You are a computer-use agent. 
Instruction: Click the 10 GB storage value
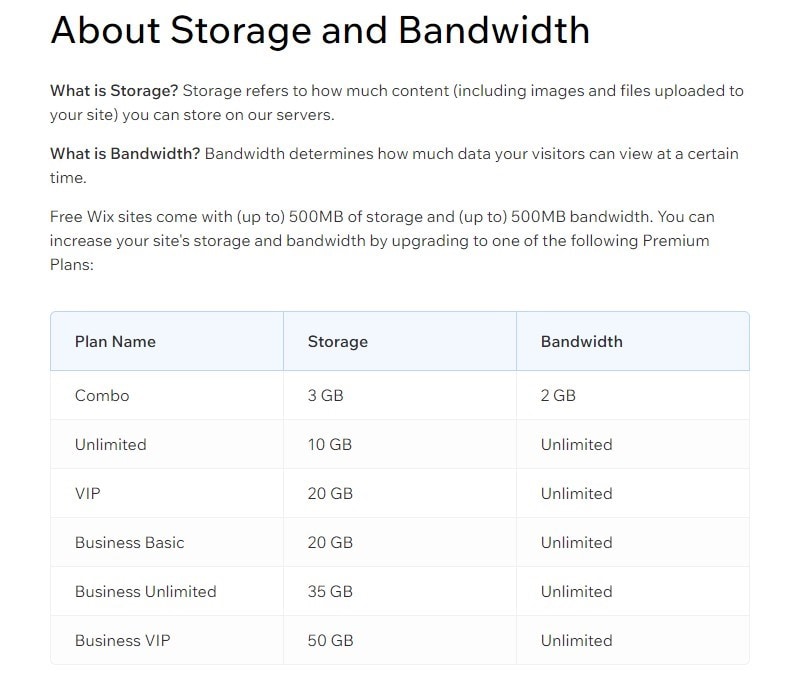(330, 444)
